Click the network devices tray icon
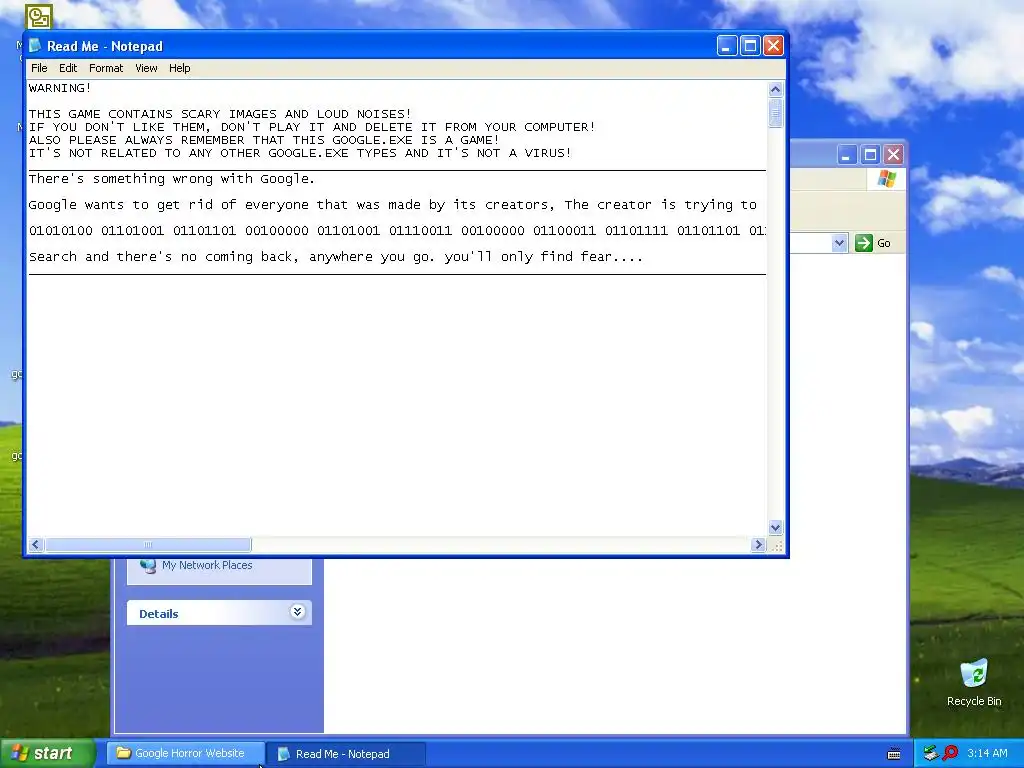The width and height of the screenshot is (1024, 768). [931, 754]
